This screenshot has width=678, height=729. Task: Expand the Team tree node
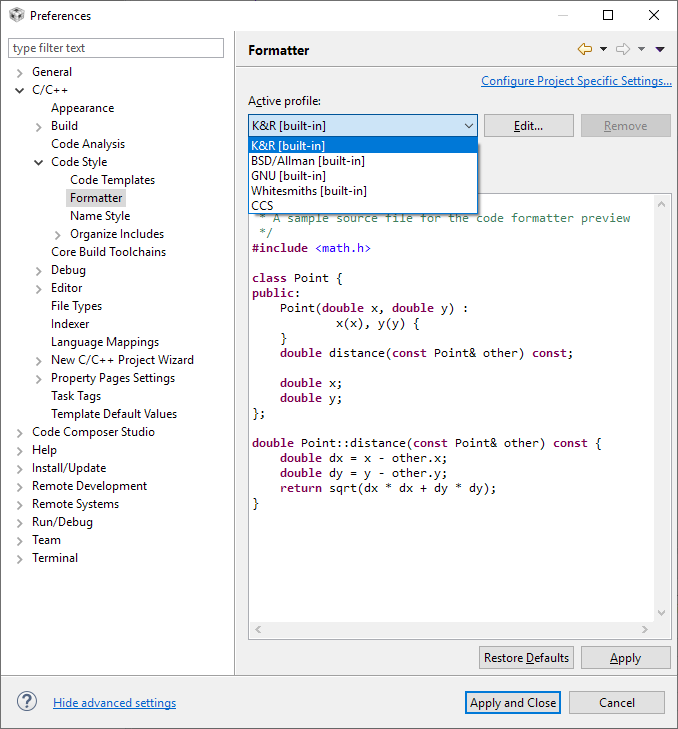[20, 541]
